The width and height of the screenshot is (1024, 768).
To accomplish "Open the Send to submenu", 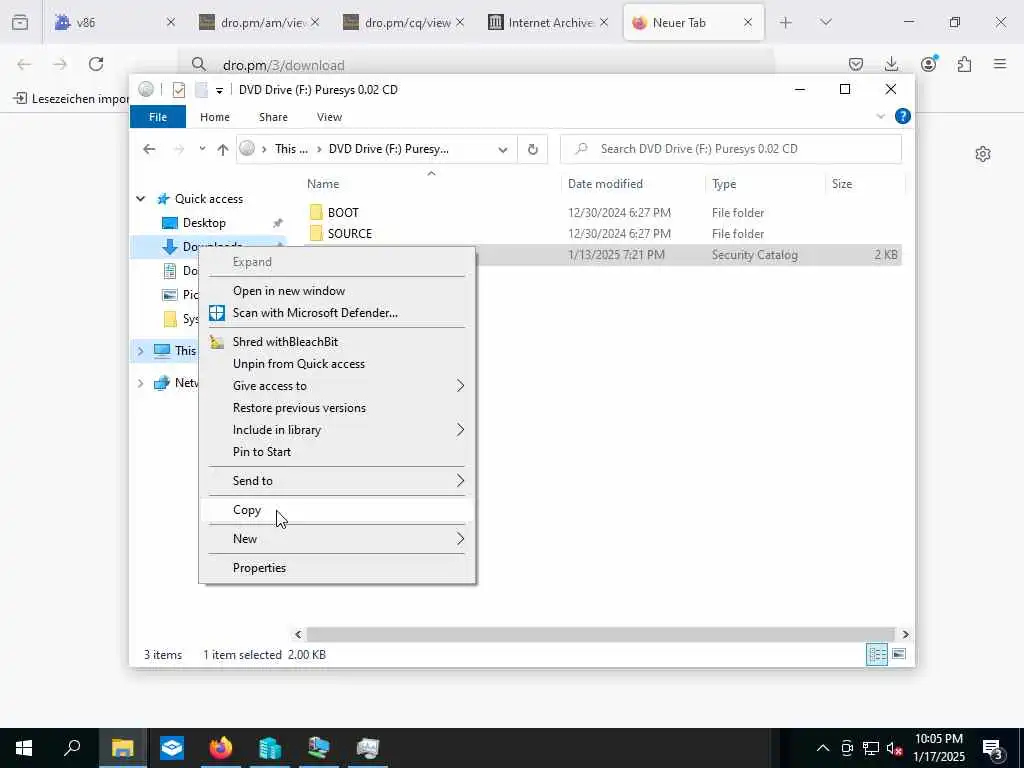I will click(337, 481).
